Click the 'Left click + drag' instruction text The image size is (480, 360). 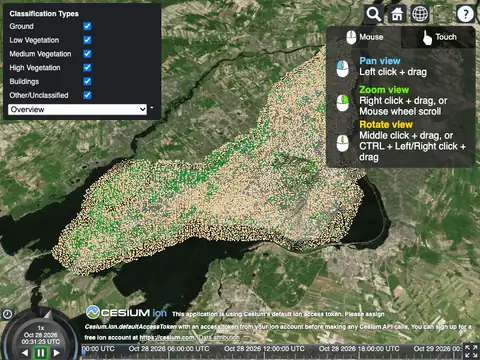(x=393, y=72)
